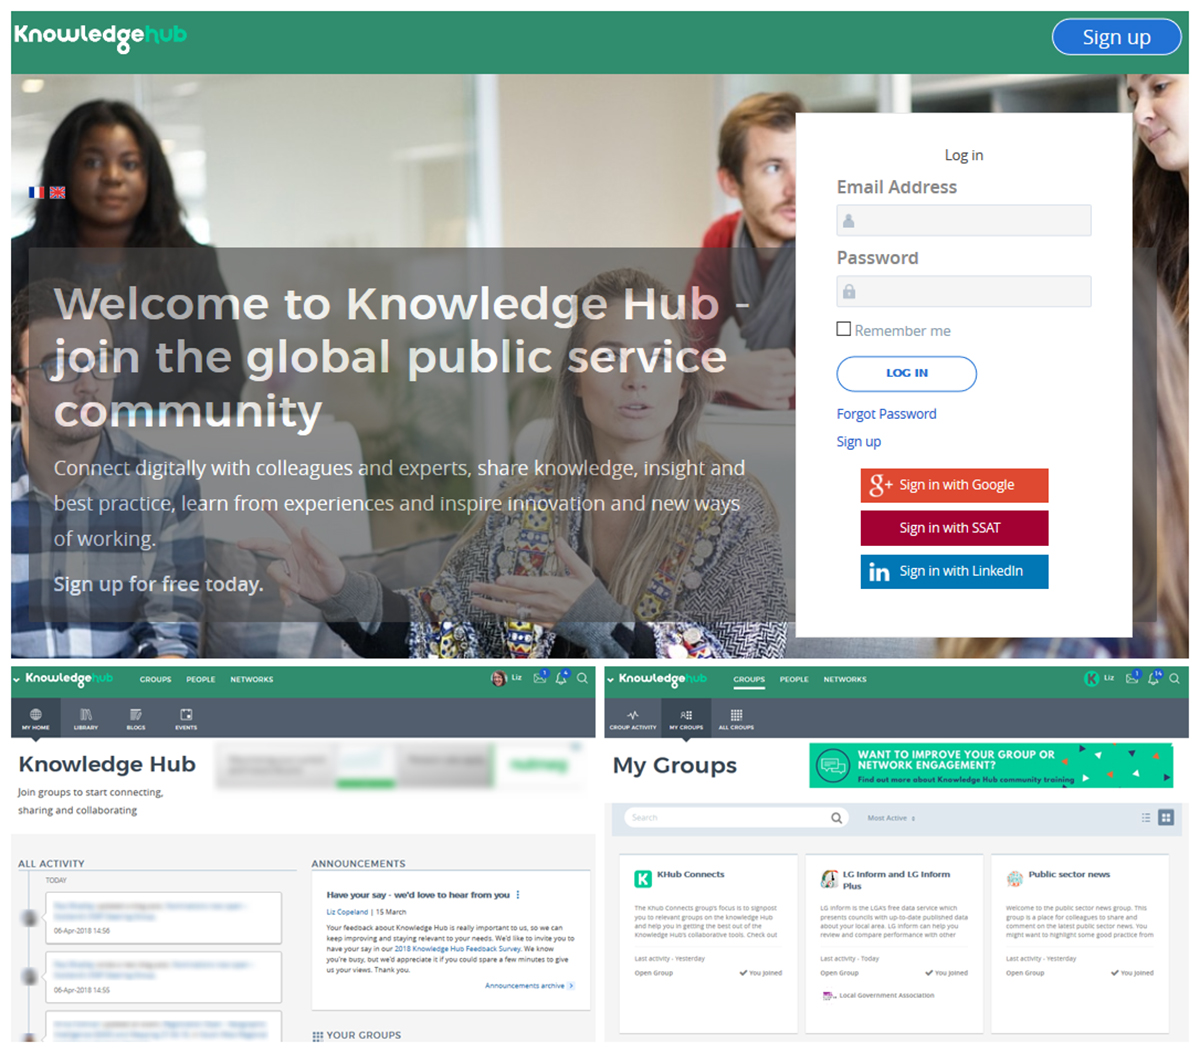
Task: Click into the Email Address field
Action: pyautogui.click(x=963, y=221)
